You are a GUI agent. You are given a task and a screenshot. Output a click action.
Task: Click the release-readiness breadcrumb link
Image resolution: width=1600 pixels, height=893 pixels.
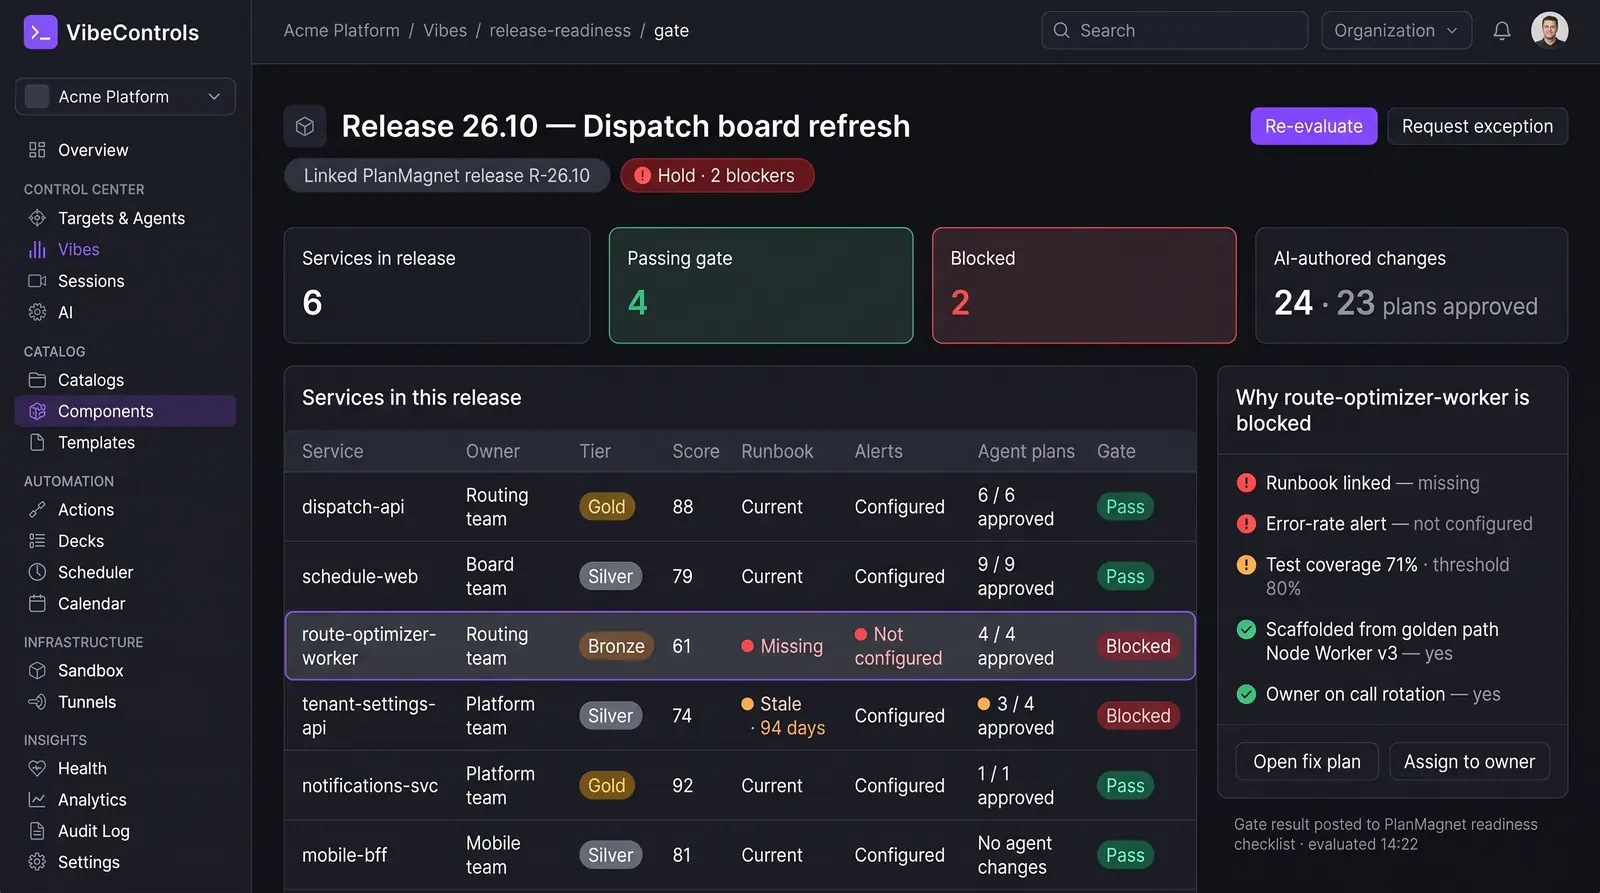[x=560, y=31]
